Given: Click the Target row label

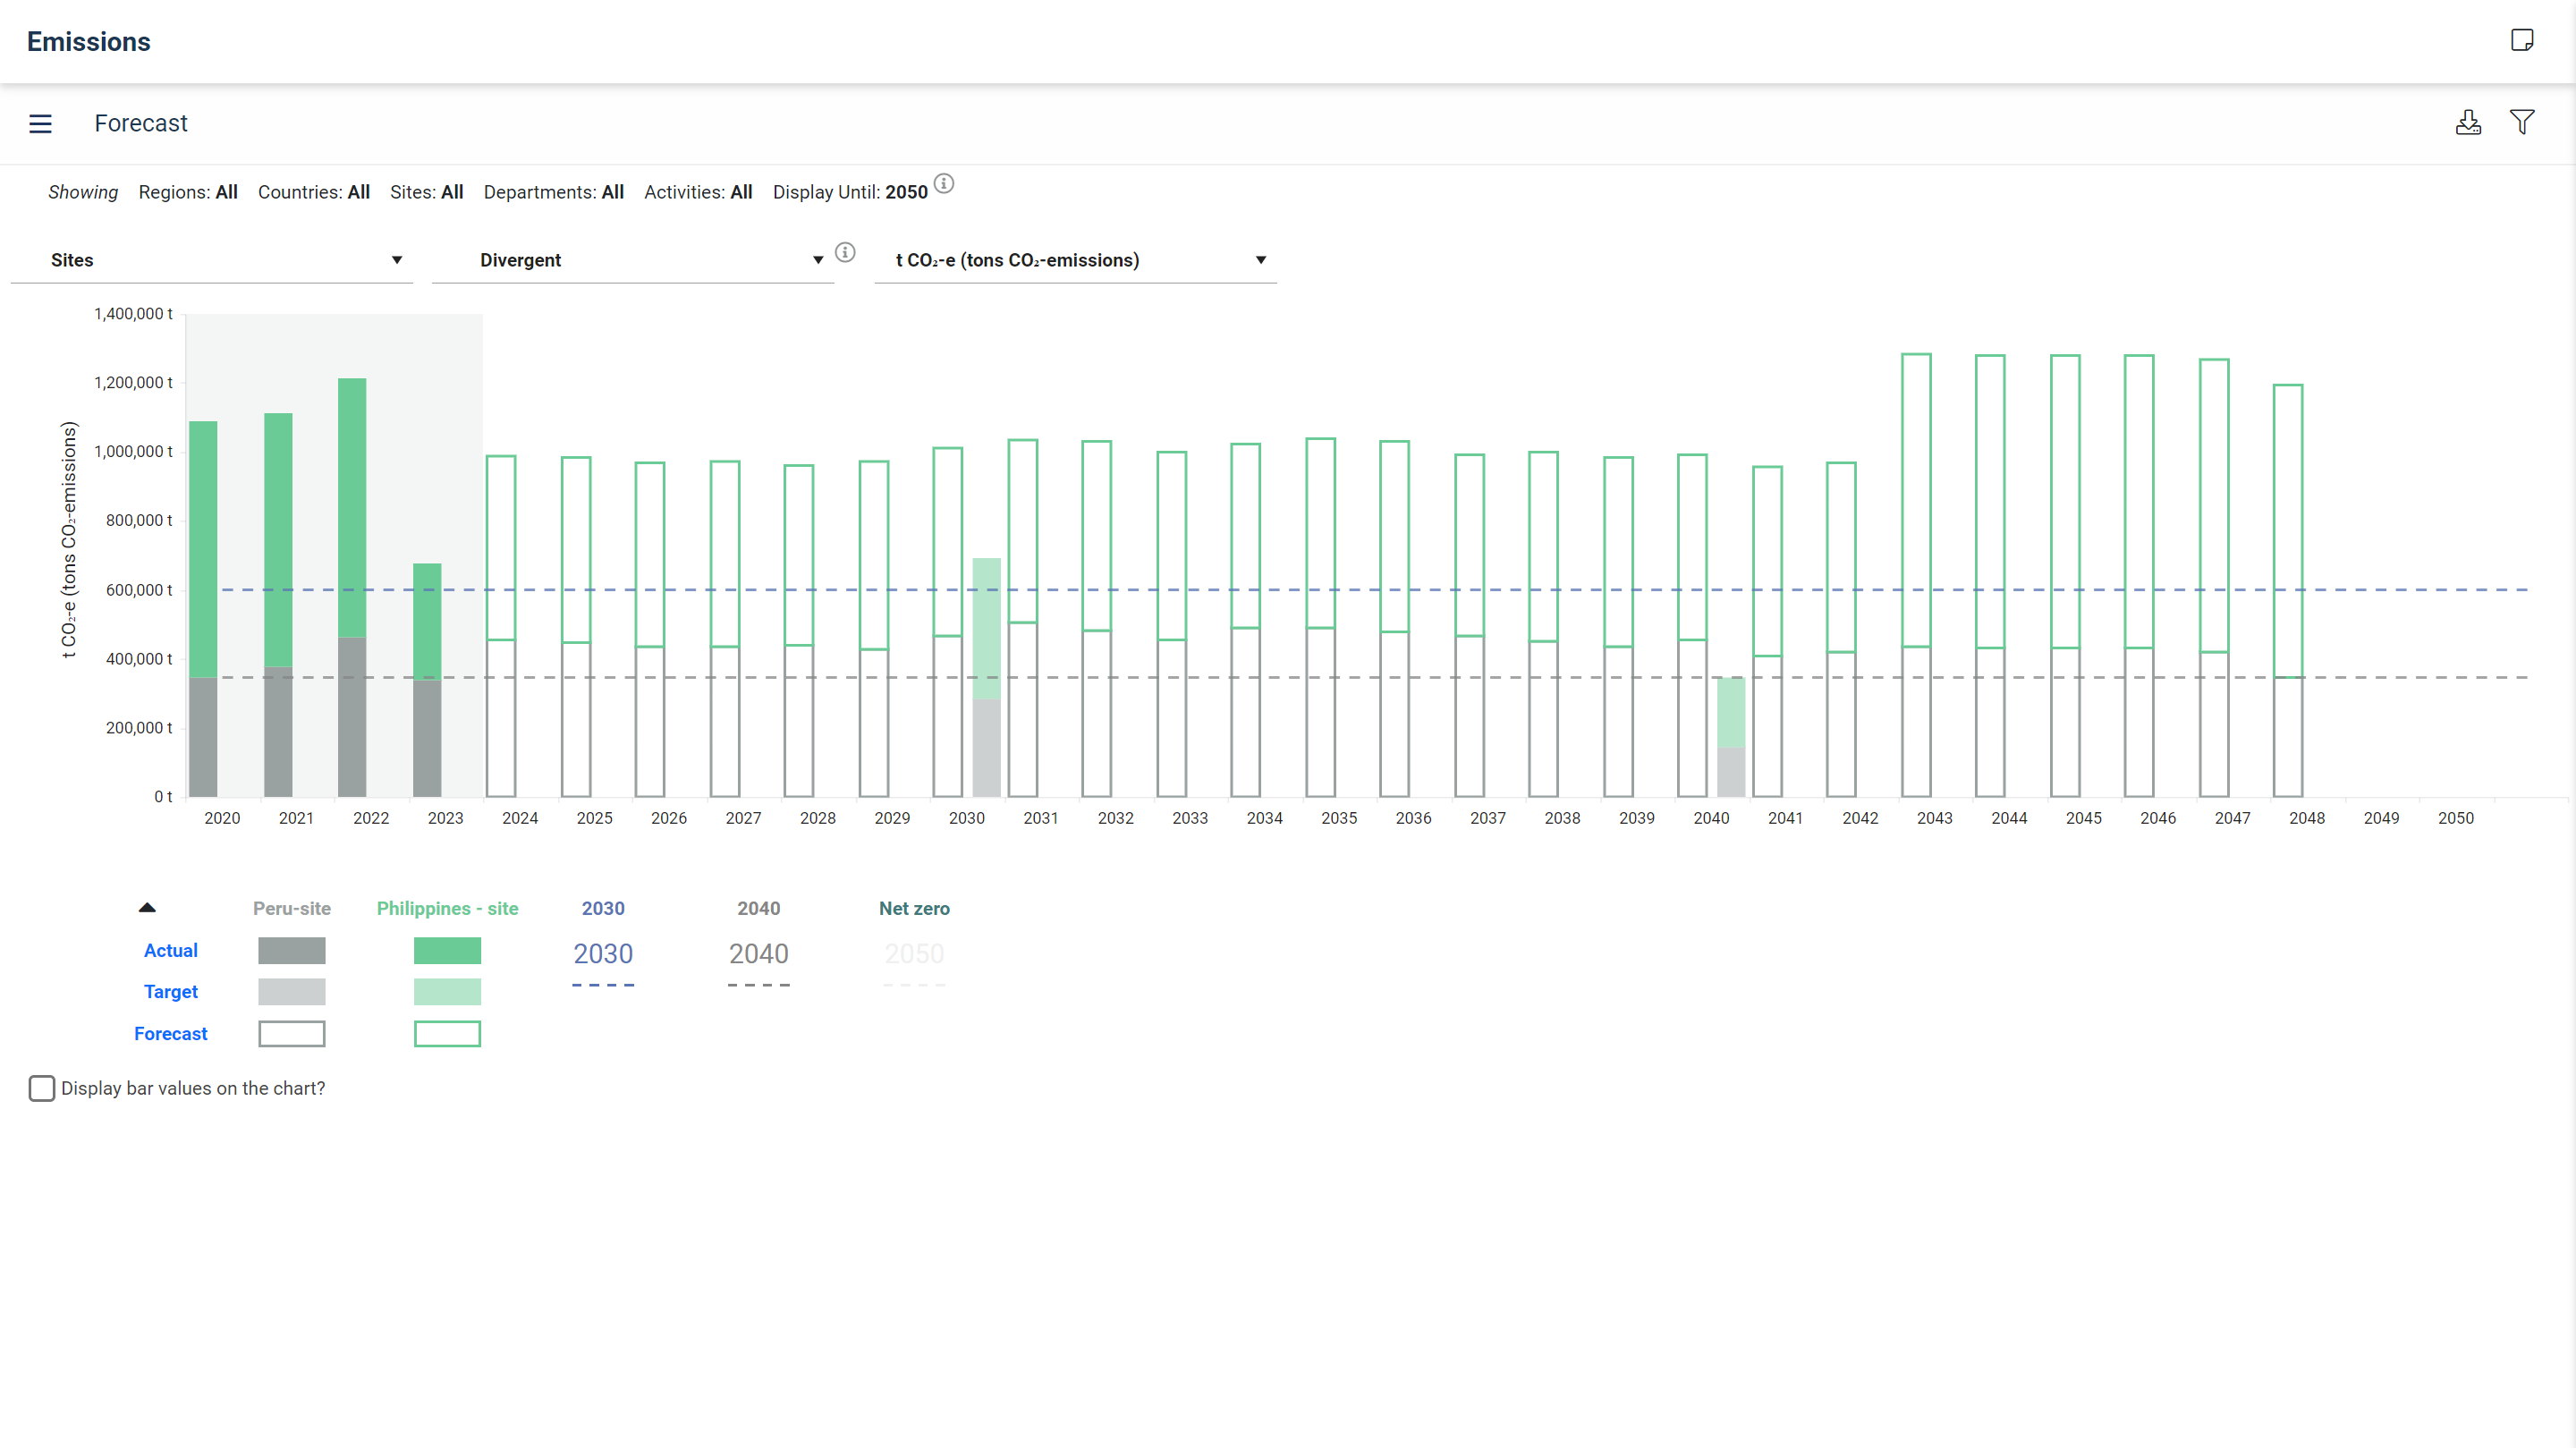Looking at the screenshot, I should coord(171,991).
